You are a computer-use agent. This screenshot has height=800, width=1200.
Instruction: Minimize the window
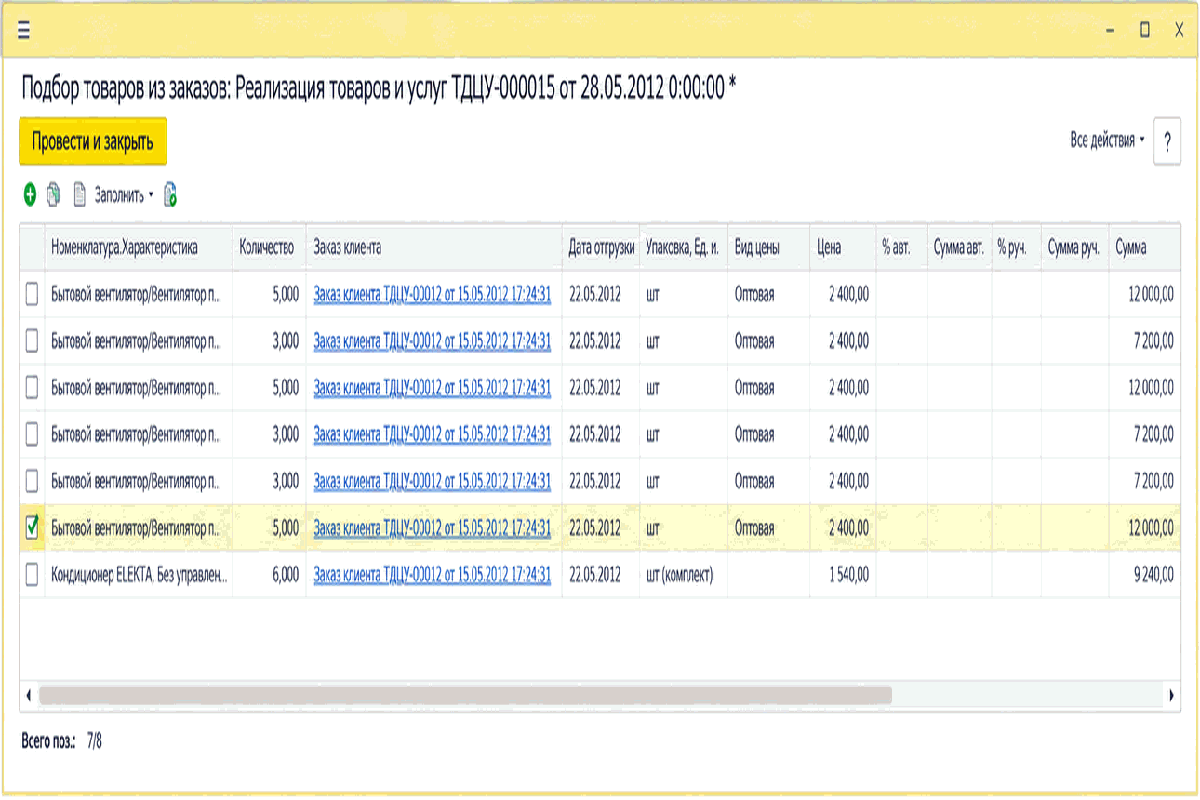click(x=1111, y=31)
